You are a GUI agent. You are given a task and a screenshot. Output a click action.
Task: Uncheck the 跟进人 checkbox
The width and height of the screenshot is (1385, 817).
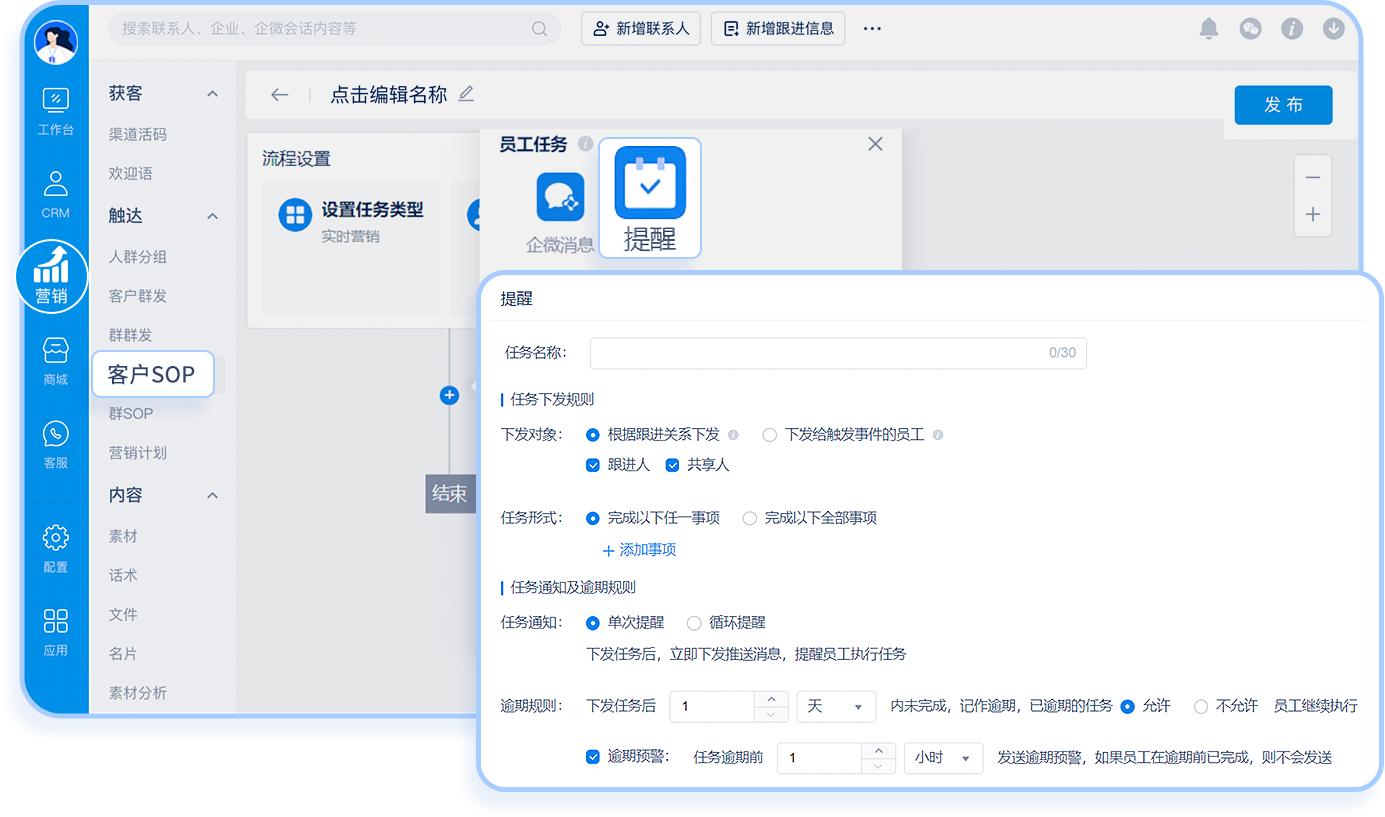tap(592, 465)
